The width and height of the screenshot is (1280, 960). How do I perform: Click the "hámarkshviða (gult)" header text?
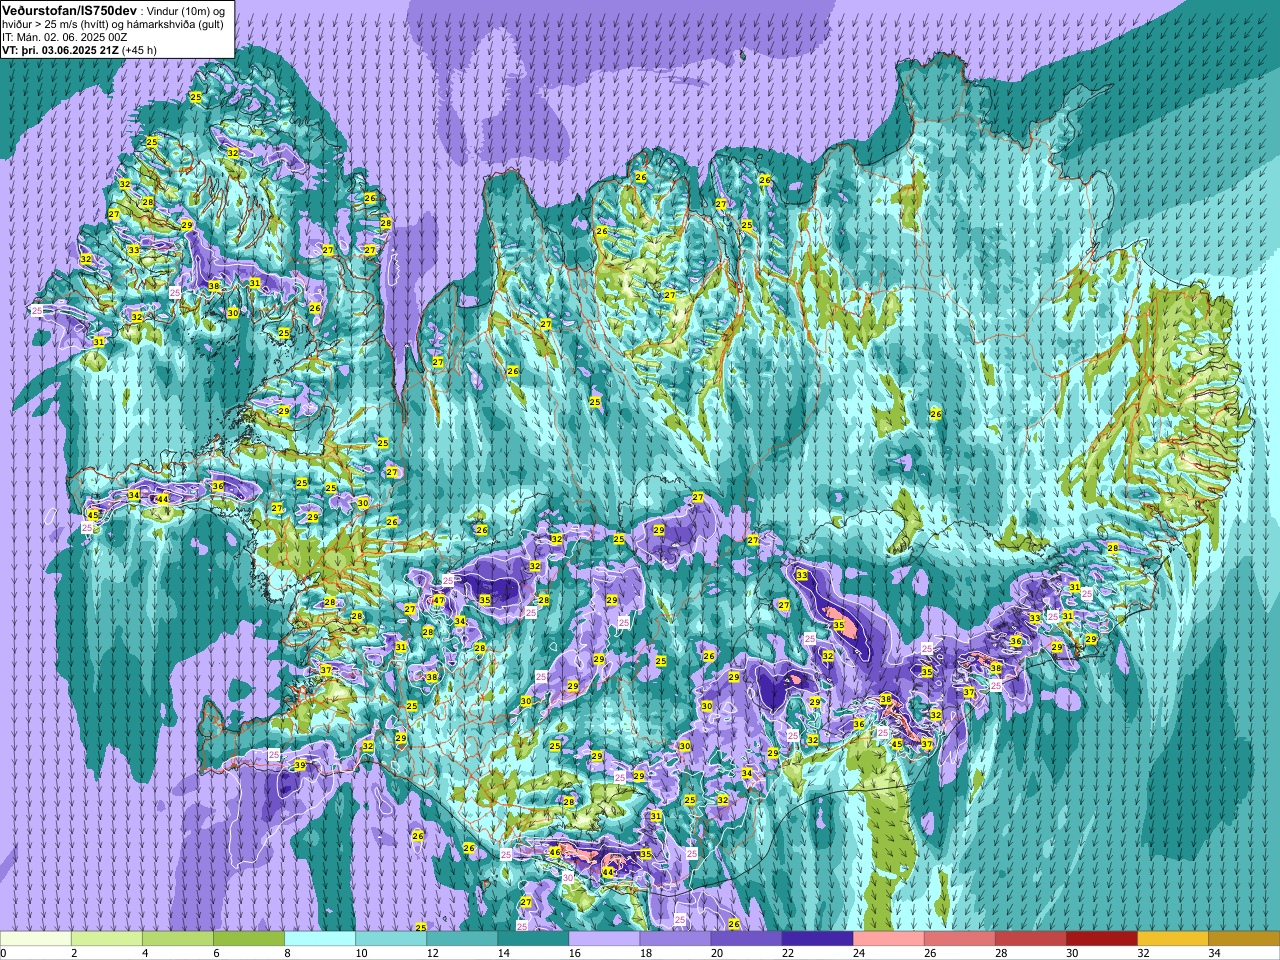[x=176, y=23]
